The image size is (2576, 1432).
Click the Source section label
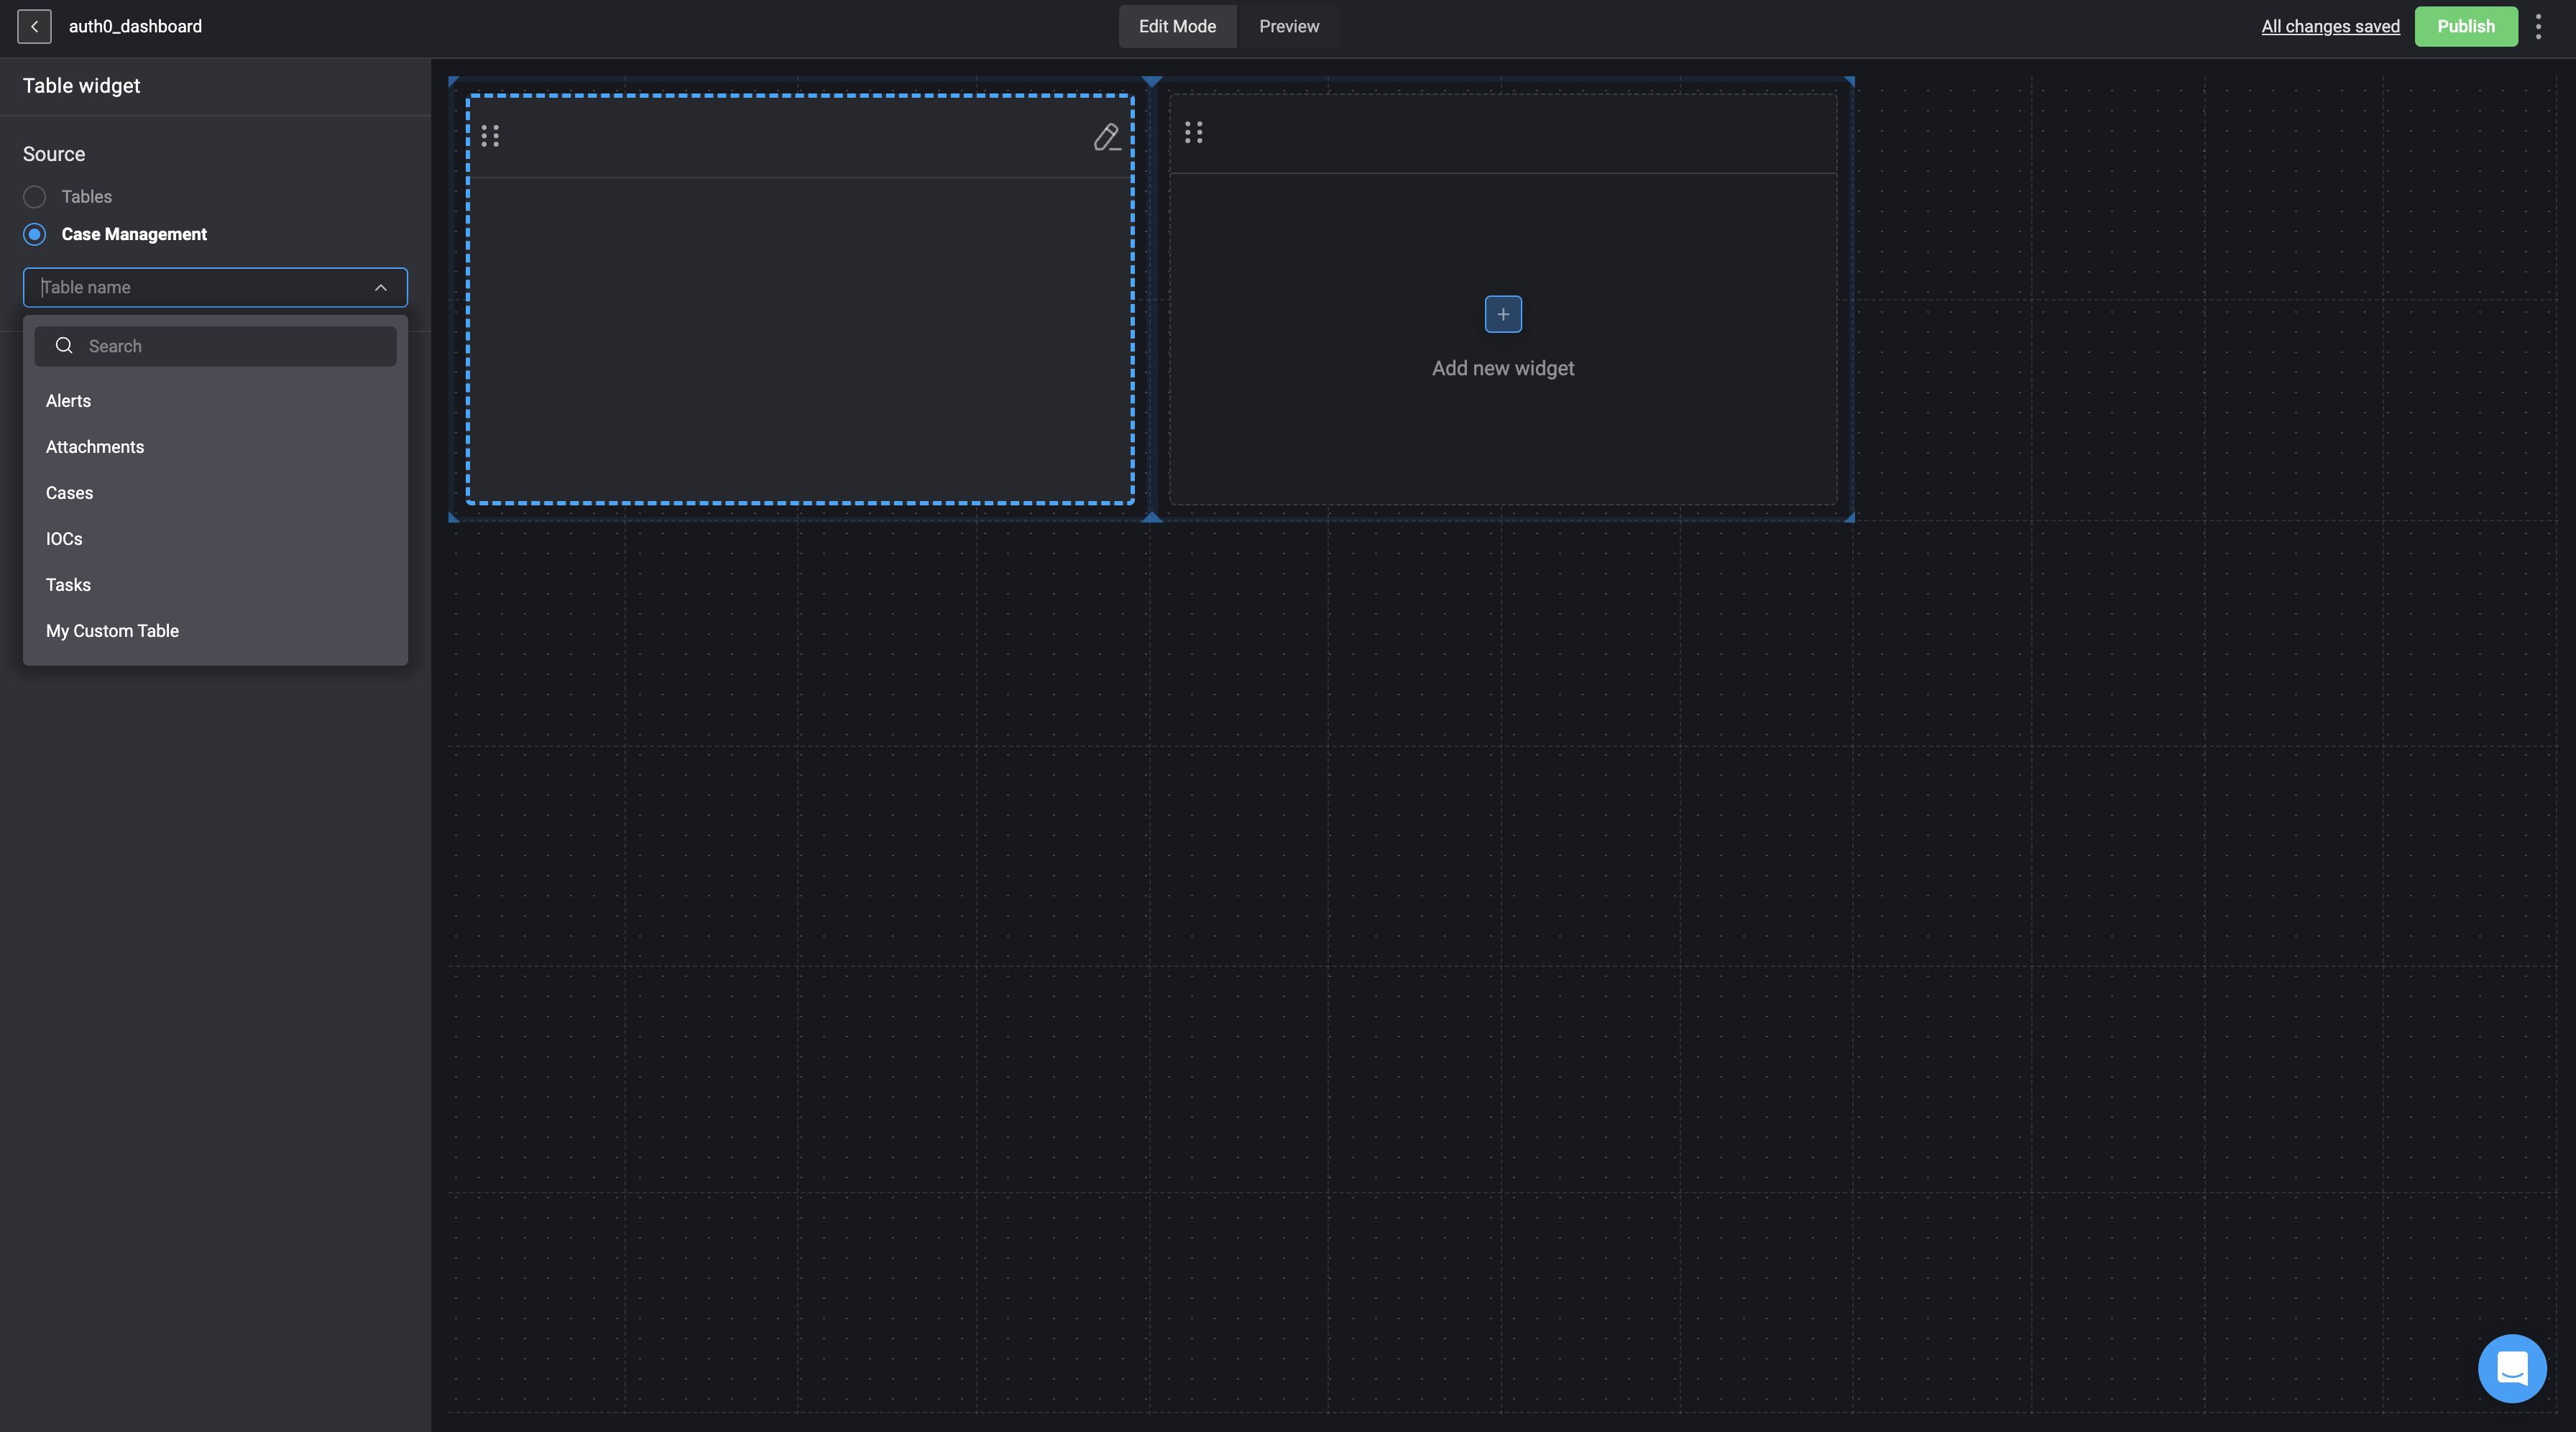54,154
